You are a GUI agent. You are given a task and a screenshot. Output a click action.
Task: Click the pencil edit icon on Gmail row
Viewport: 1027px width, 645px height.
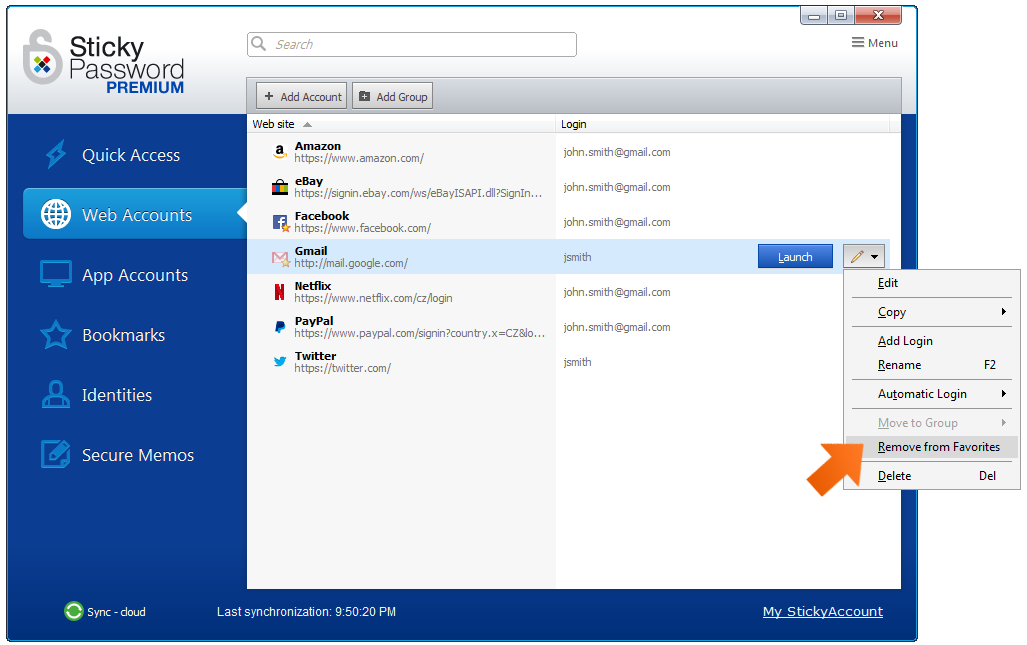(x=857, y=257)
